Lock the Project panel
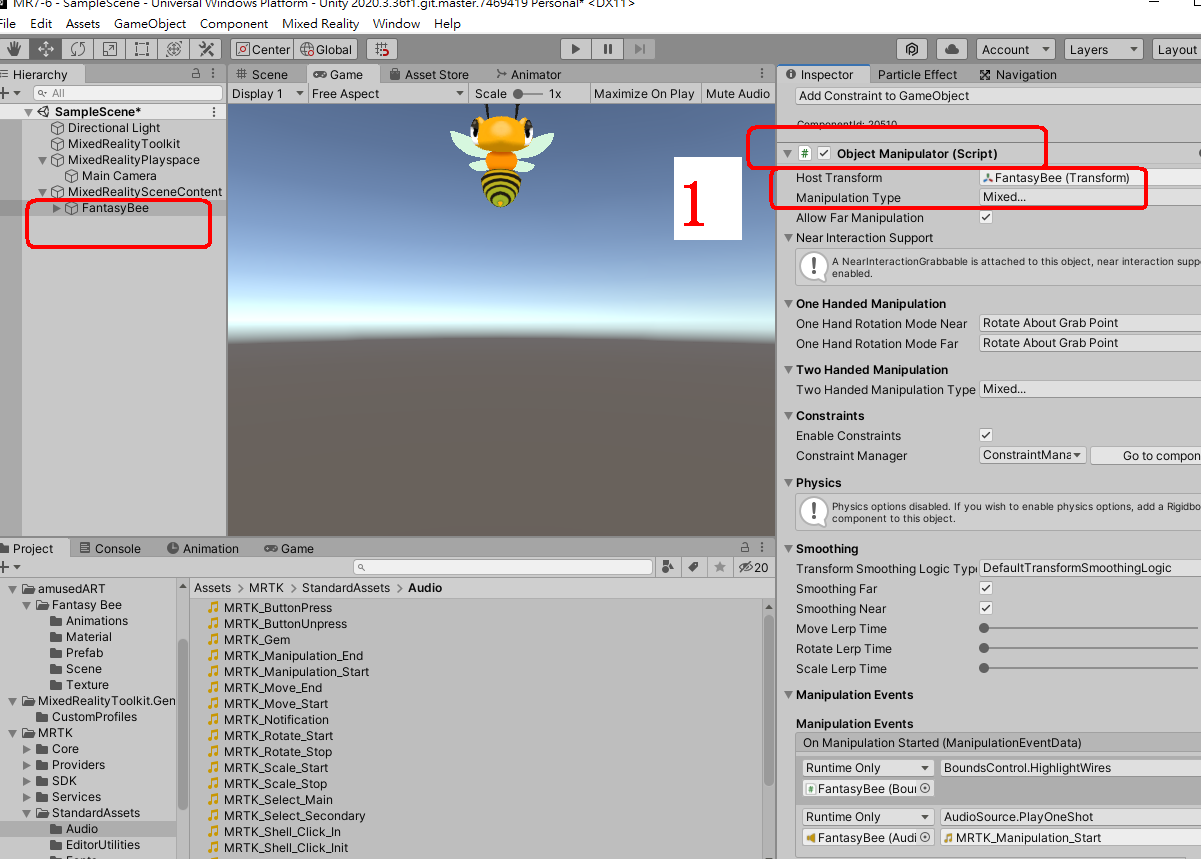This screenshot has height=859, width=1201. coord(744,548)
